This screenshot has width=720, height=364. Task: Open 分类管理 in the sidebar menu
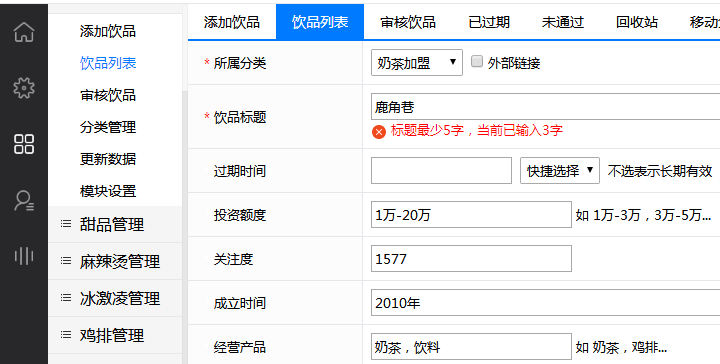coord(108,127)
